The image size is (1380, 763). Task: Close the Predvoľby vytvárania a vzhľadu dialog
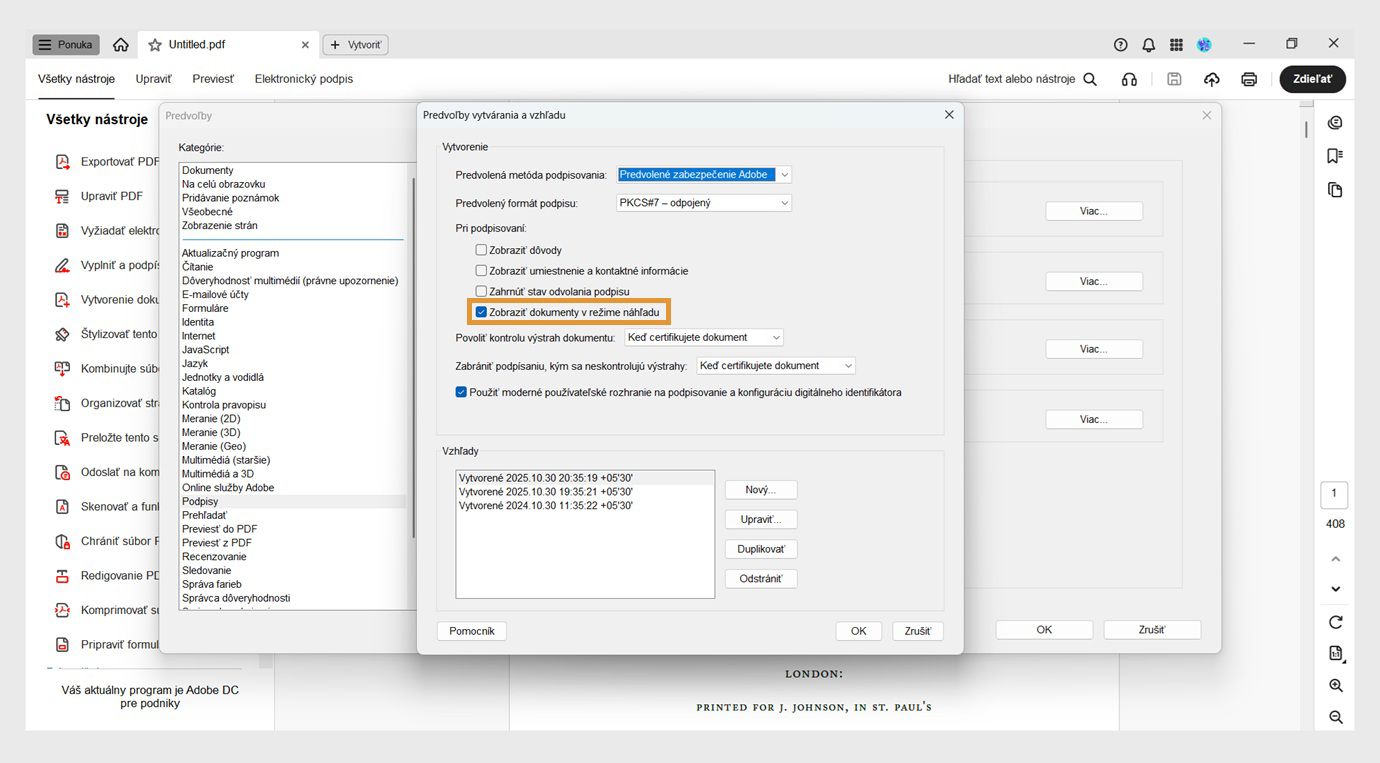(x=949, y=115)
